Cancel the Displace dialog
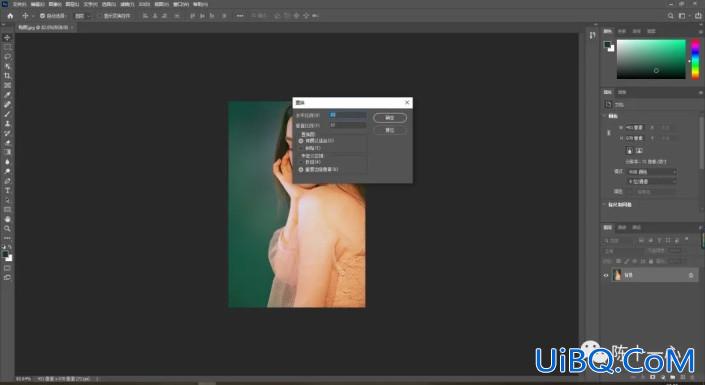Viewport: 705px width, 385px height. (390, 130)
